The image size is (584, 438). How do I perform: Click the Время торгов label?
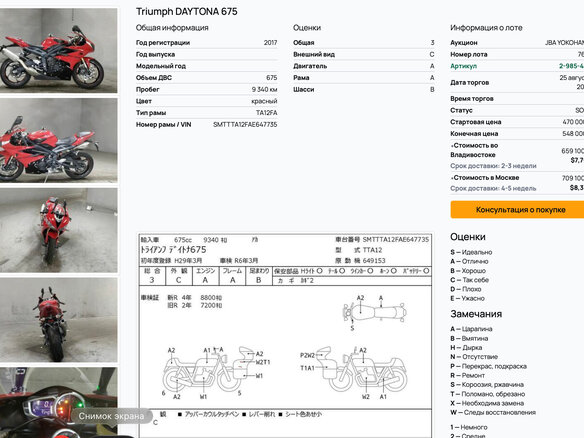472,99
